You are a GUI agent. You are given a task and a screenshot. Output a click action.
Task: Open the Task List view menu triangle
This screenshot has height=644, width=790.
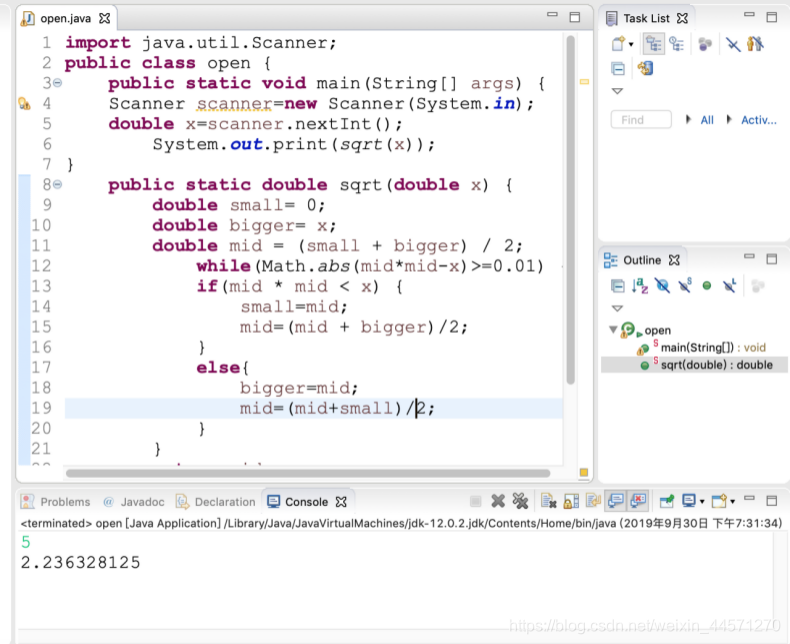pyautogui.click(x=617, y=91)
